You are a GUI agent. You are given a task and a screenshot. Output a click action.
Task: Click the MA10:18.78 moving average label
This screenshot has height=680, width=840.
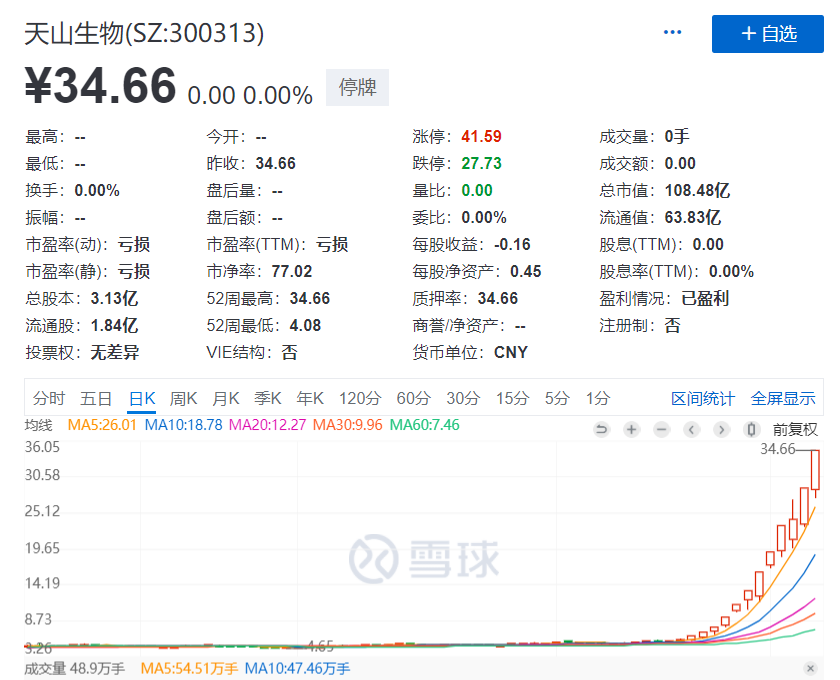(x=183, y=425)
